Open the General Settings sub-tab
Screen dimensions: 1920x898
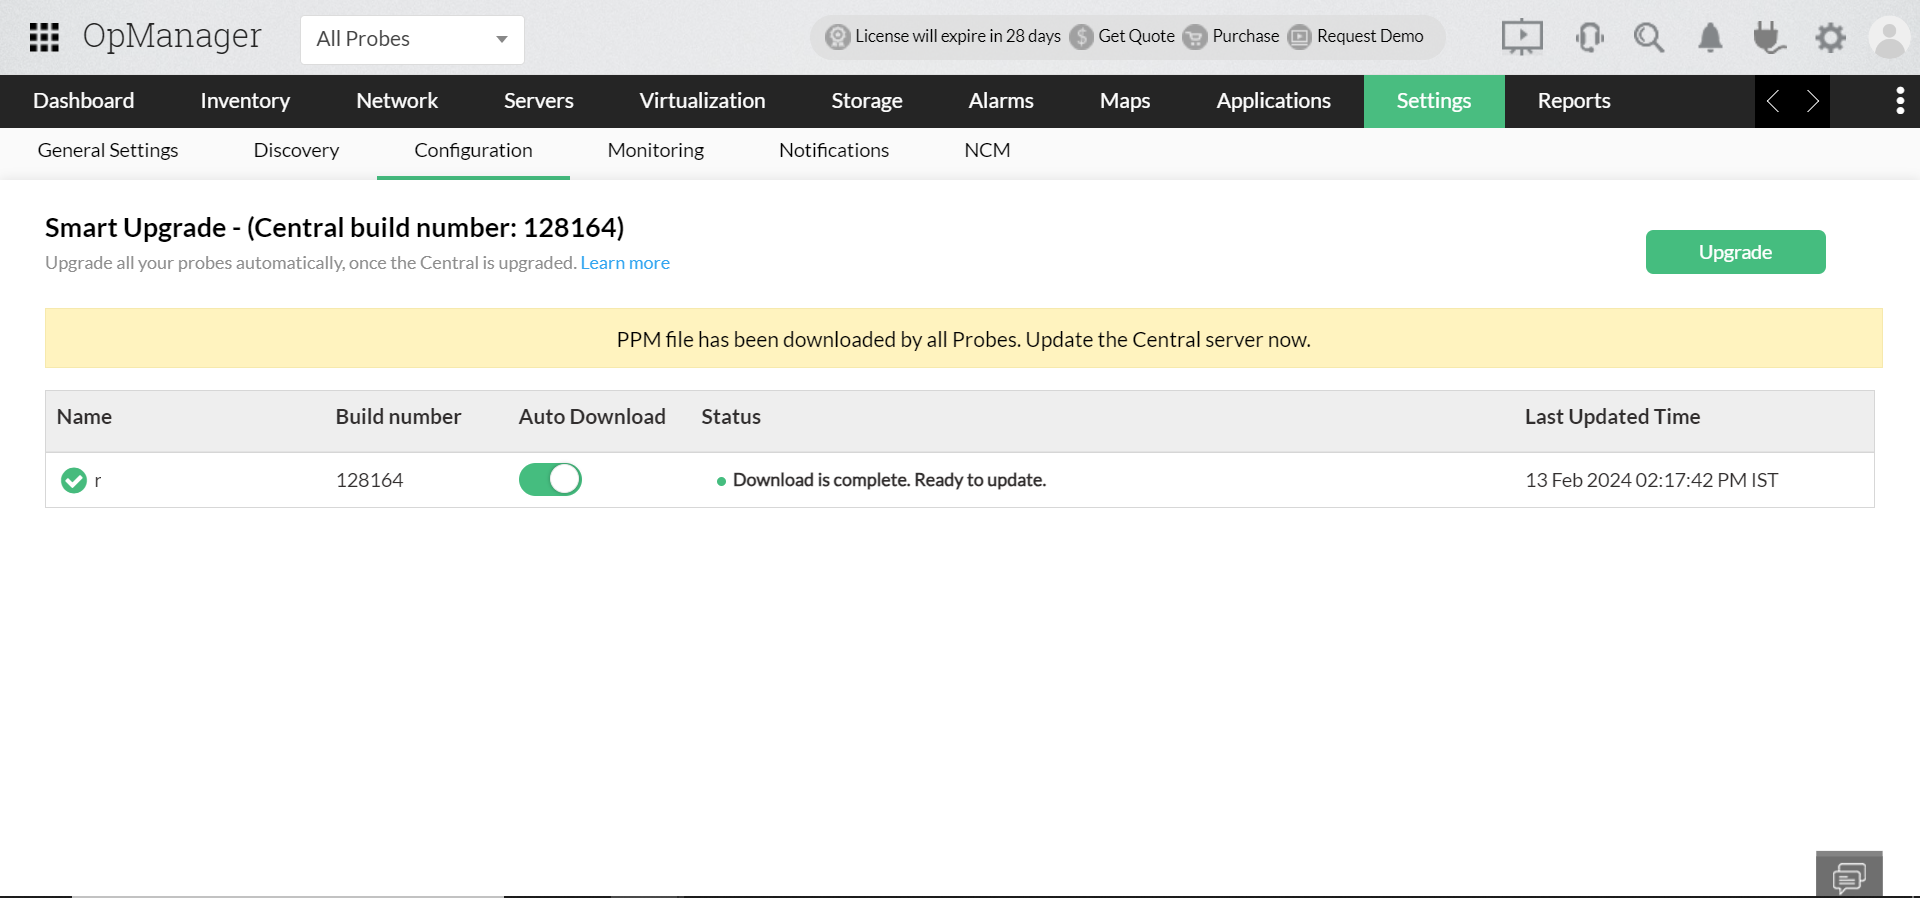click(x=108, y=151)
